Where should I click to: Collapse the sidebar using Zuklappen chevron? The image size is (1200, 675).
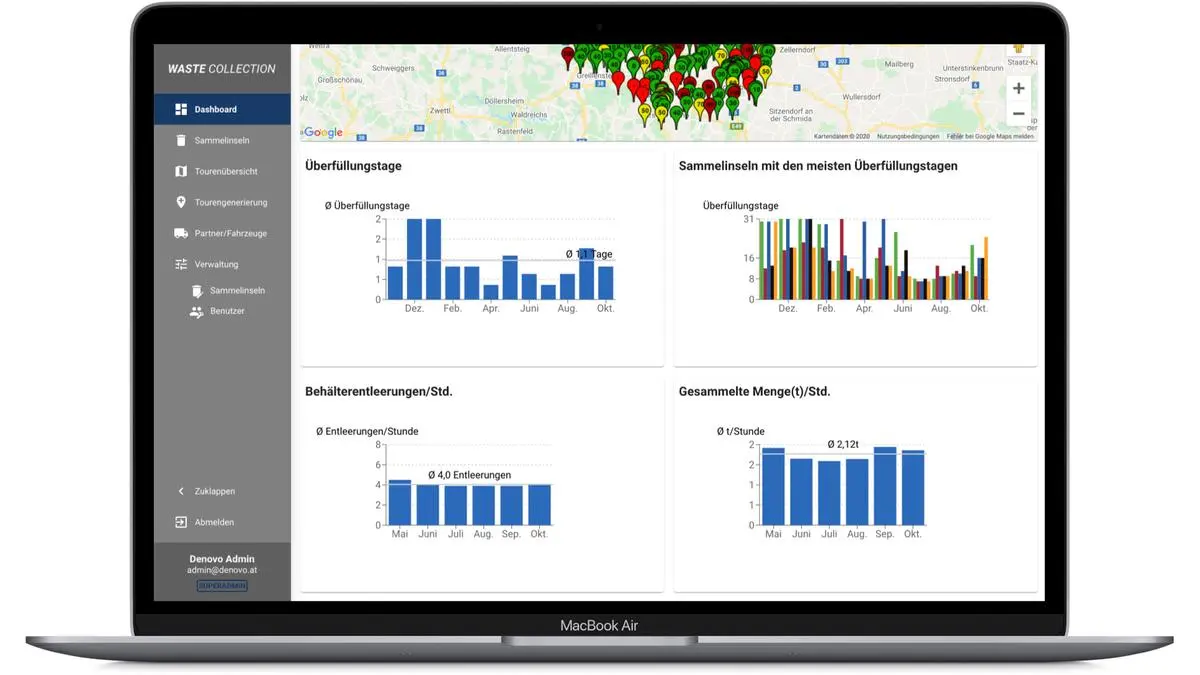click(x=181, y=491)
